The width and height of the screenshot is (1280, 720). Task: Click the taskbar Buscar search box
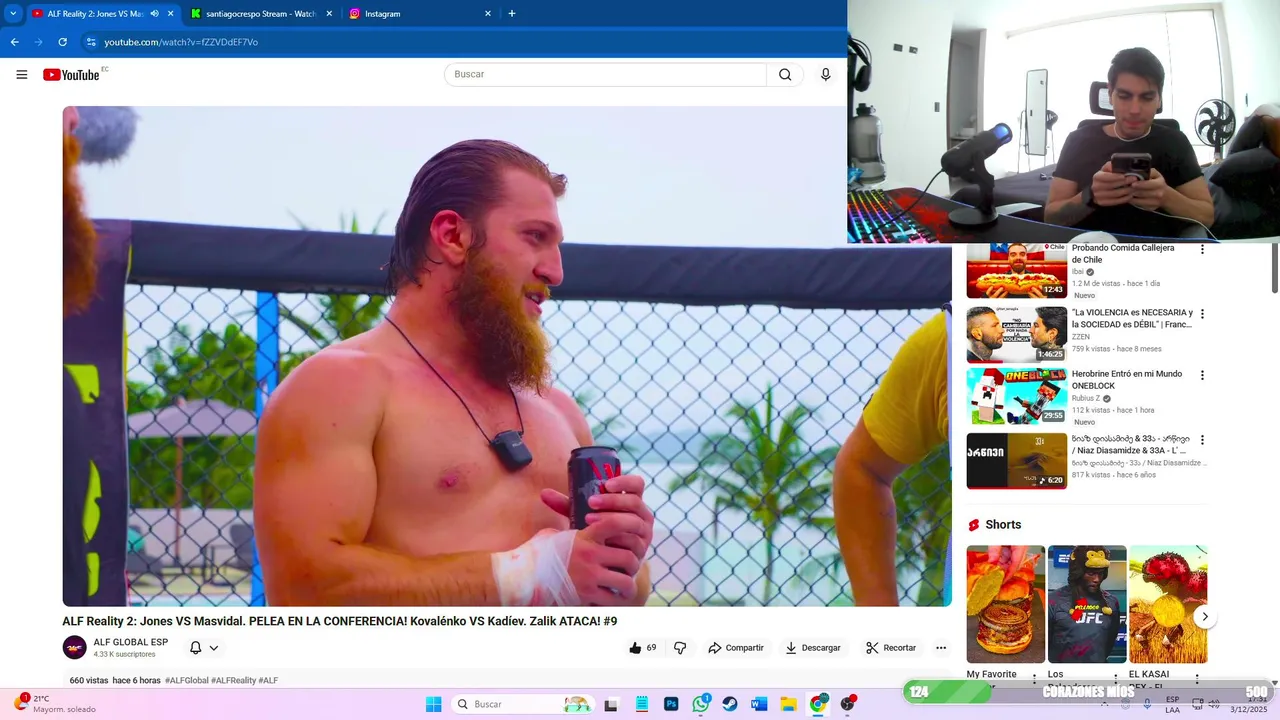522,704
